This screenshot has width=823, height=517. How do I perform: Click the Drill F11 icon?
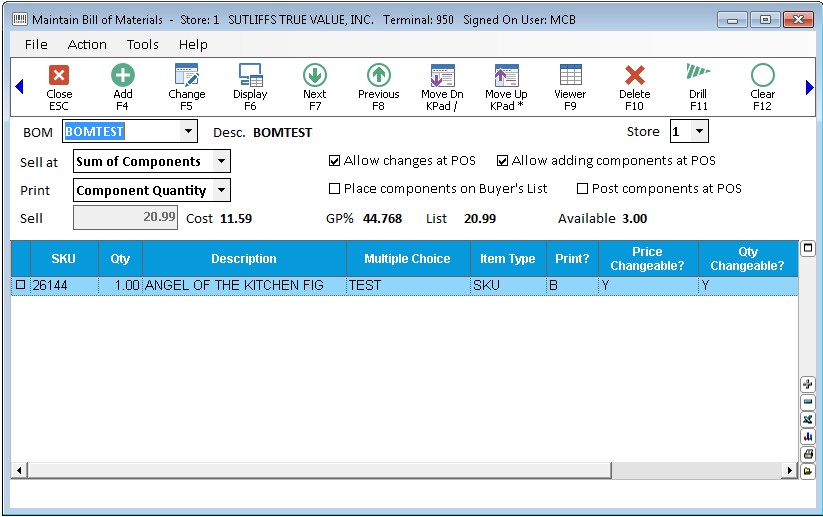tap(698, 76)
